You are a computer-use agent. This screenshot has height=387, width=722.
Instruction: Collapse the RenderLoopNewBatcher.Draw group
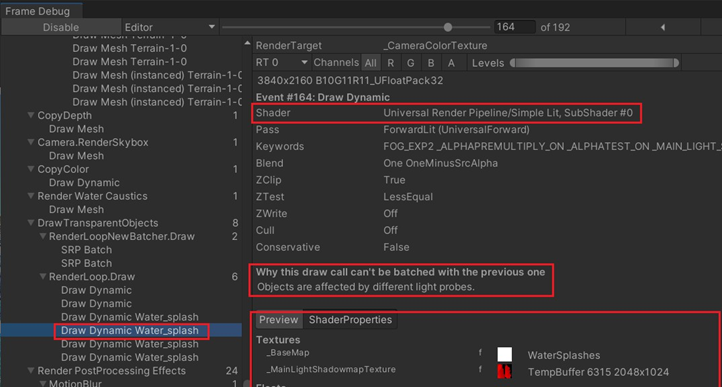pyautogui.click(x=43, y=237)
